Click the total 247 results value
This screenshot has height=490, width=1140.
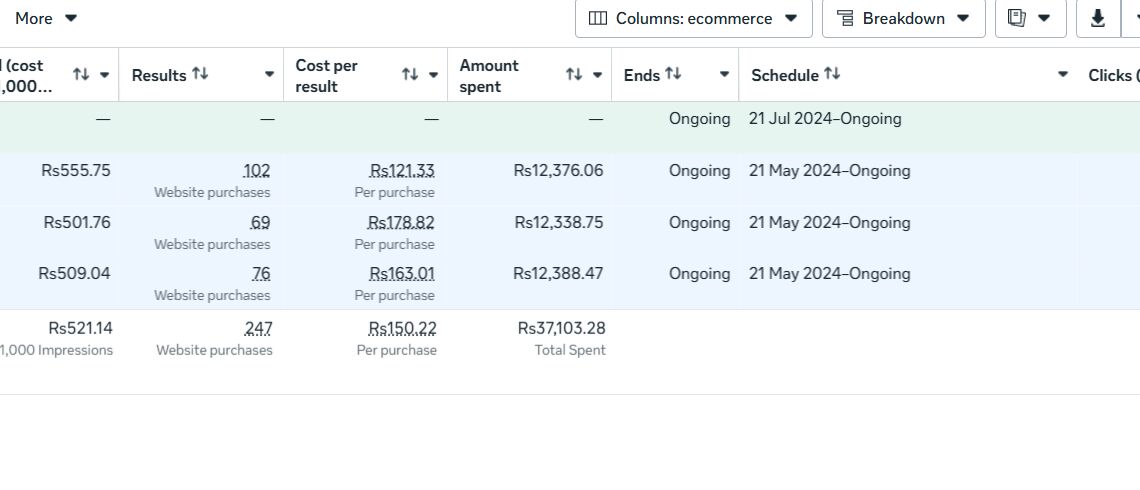258,329
